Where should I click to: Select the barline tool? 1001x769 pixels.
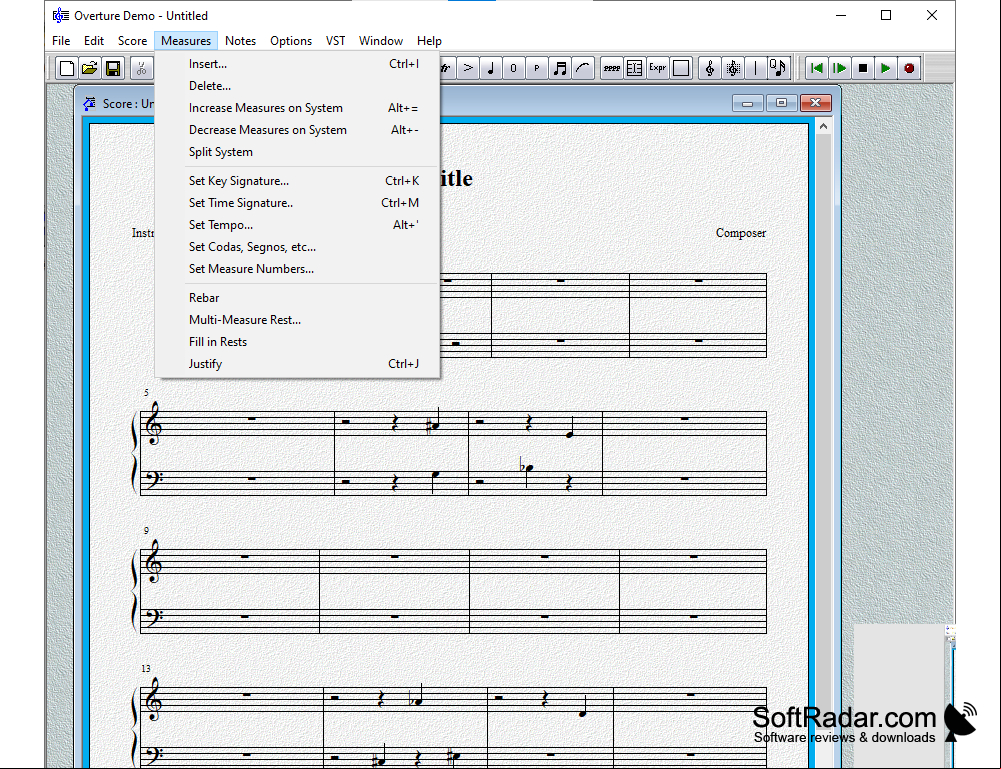click(756, 68)
